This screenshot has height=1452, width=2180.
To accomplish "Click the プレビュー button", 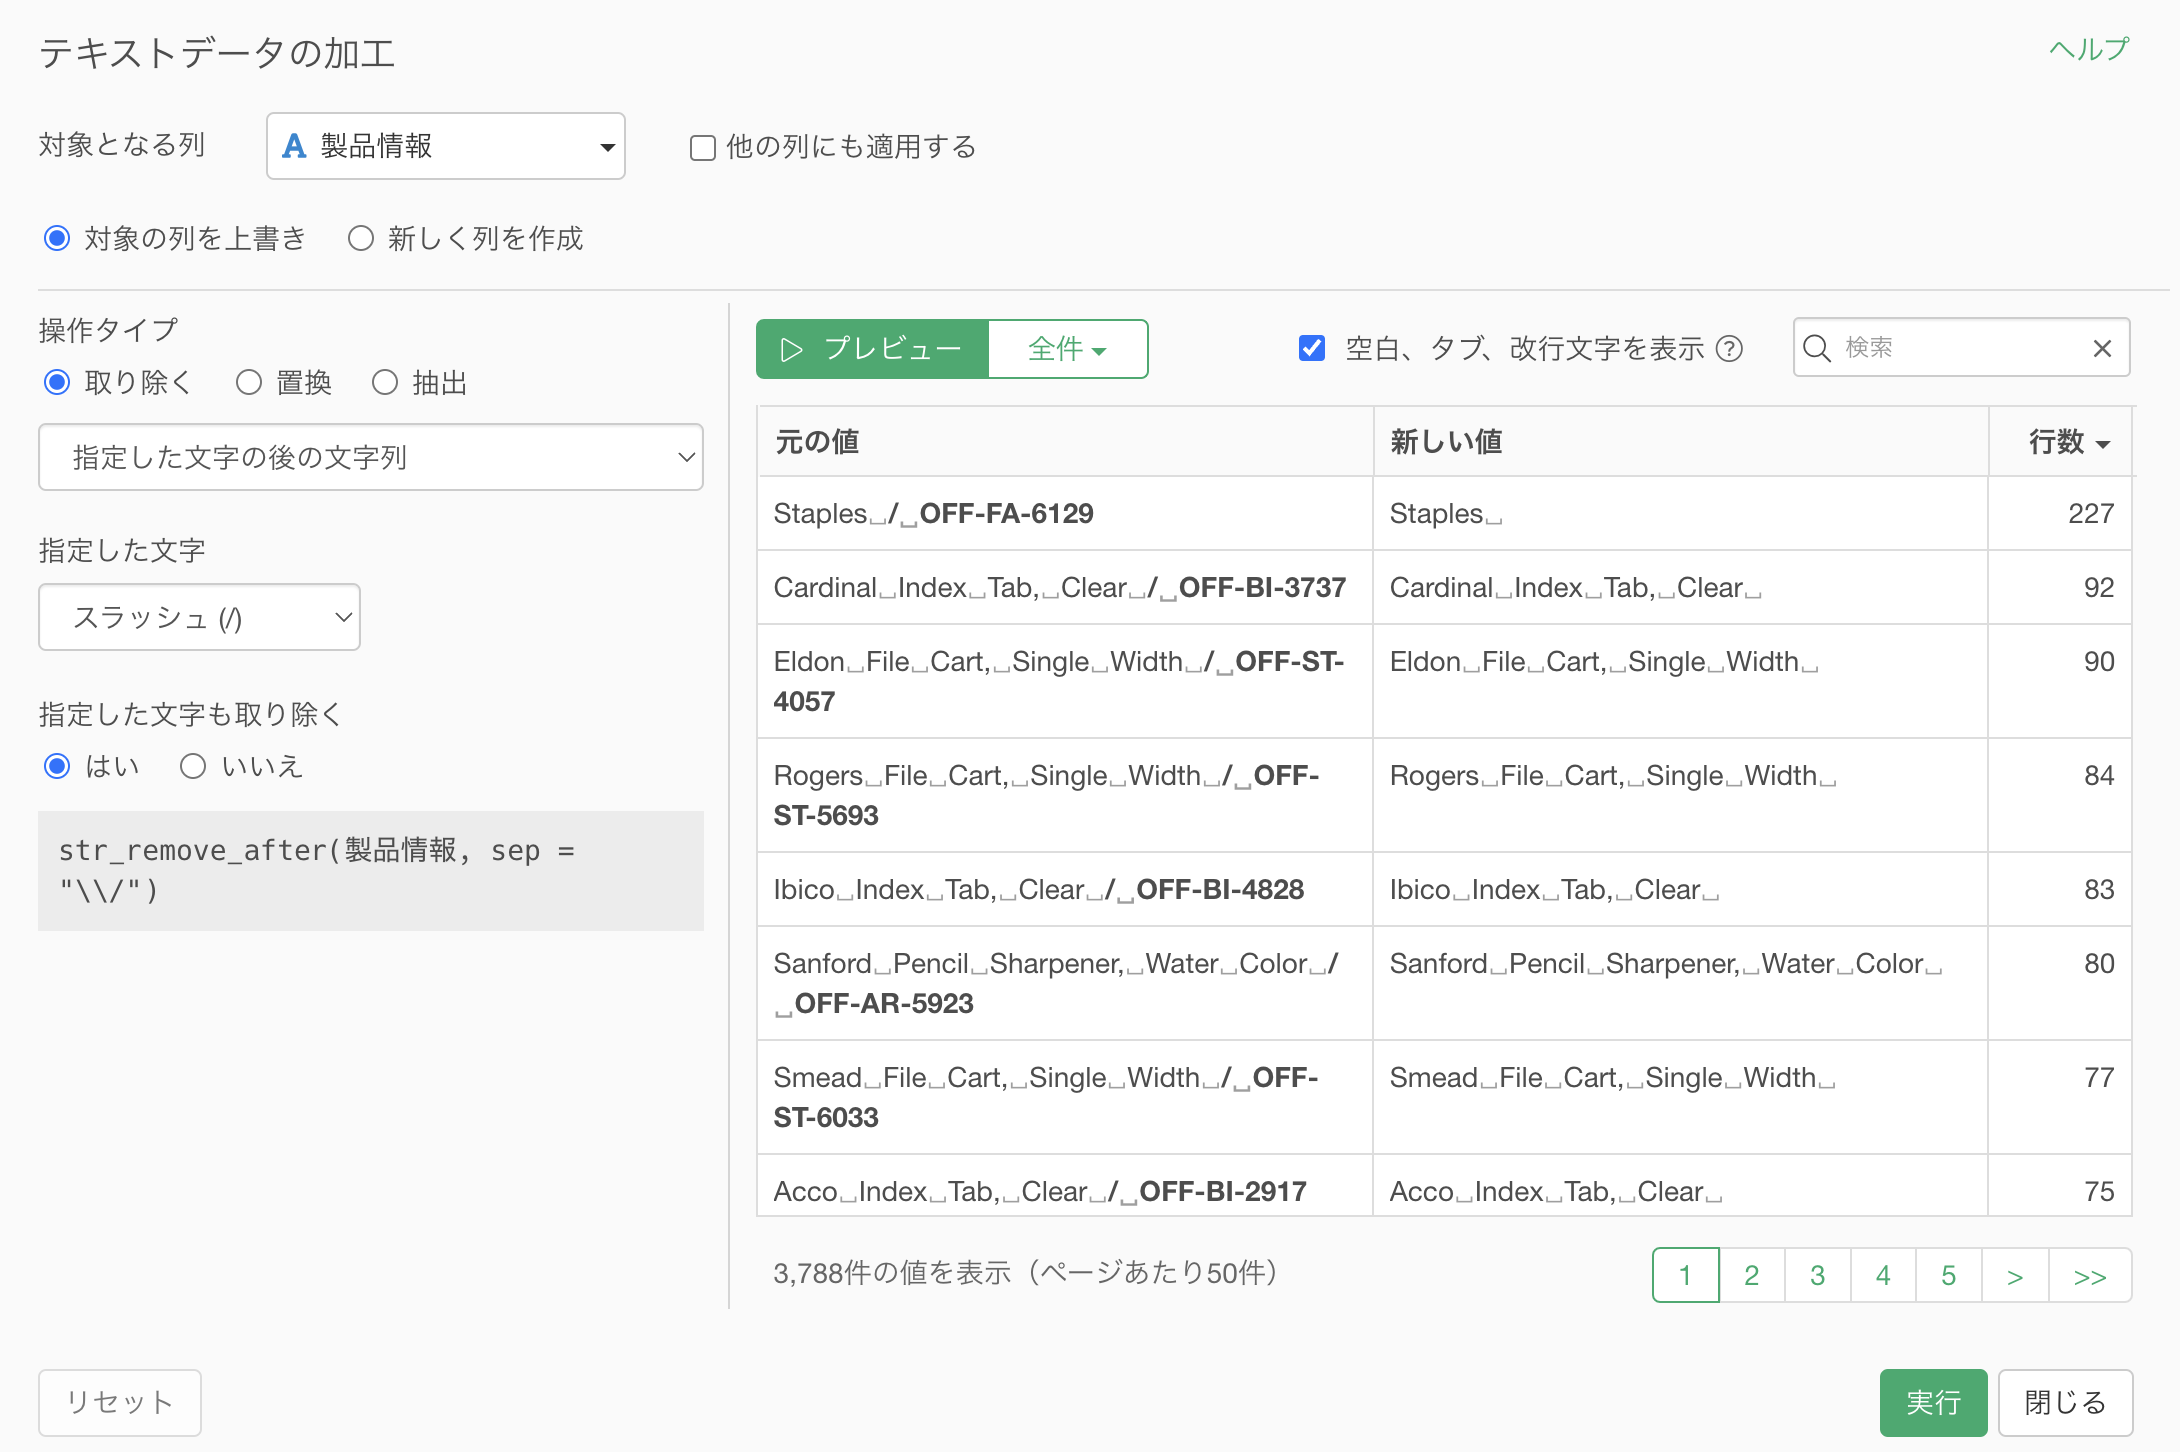I will coord(872,349).
